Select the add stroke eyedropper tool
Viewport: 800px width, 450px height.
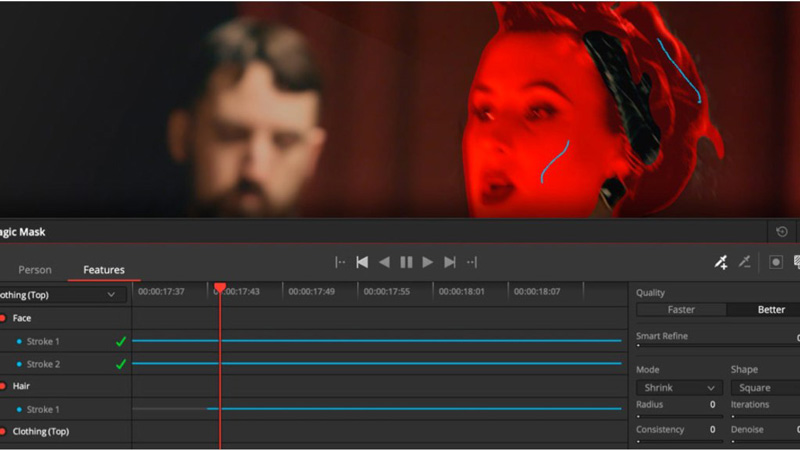(x=720, y=262)
